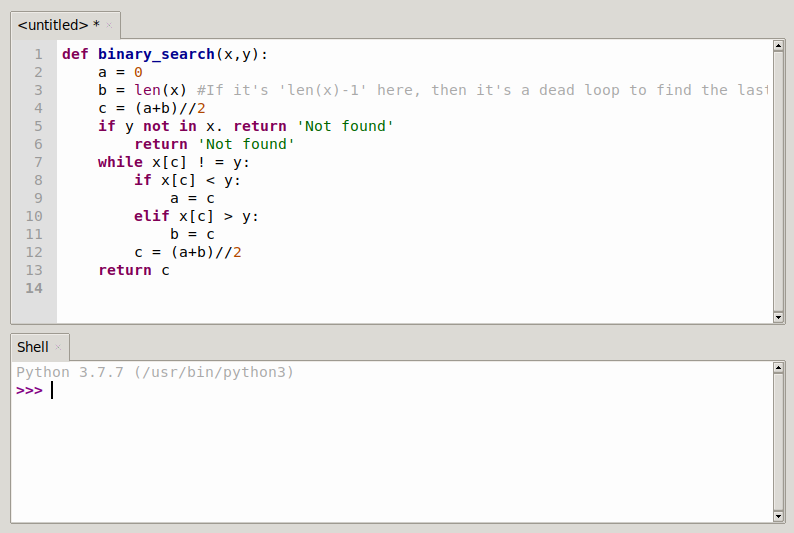This screenshot has width=794, height=533.
Task: Click 'return' keyword on line 6
Action: coord(161,144)
